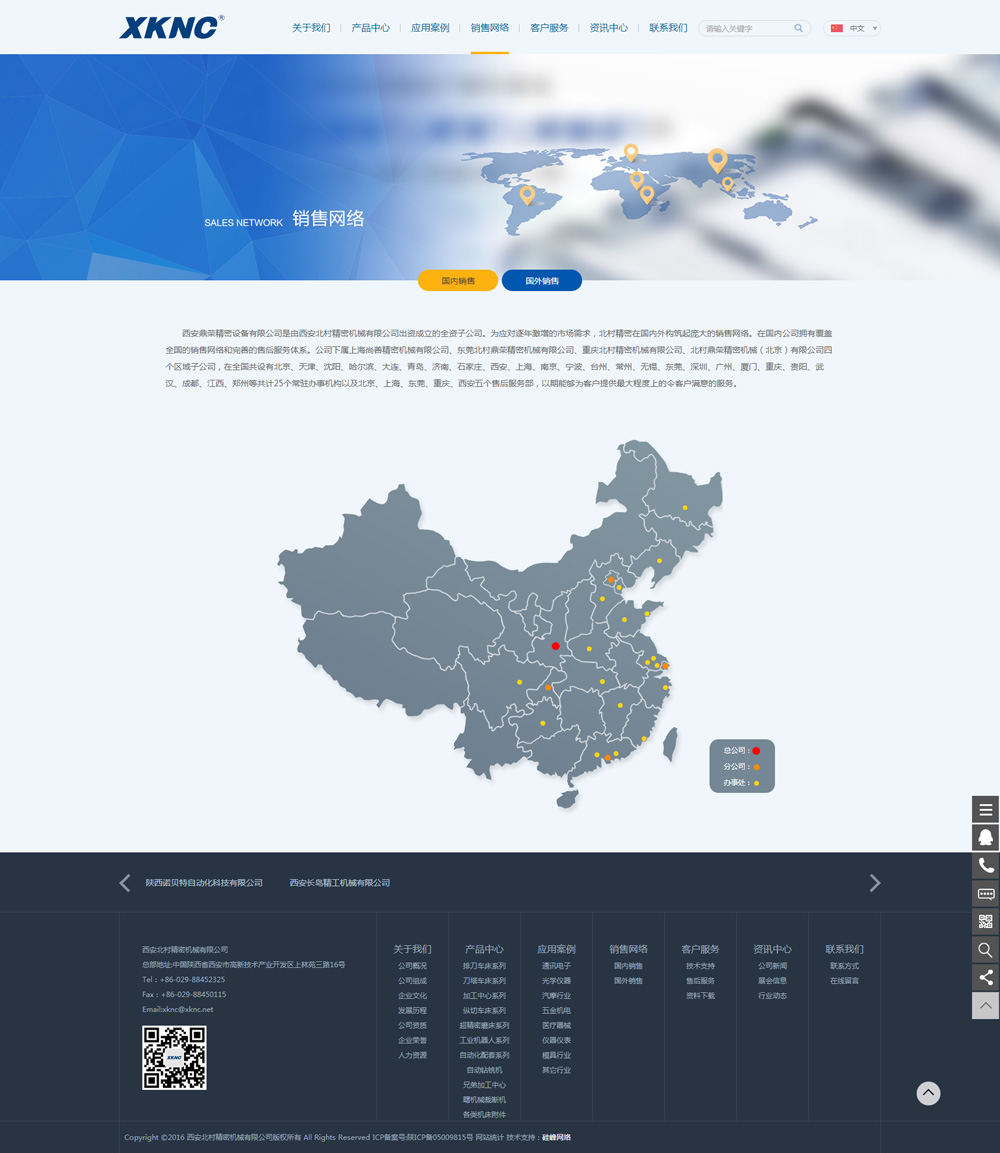The height and width of the screenshot is (1153, 1000).
Task: Open the message icon in floating sidebar
Action: tap(985, 894)
